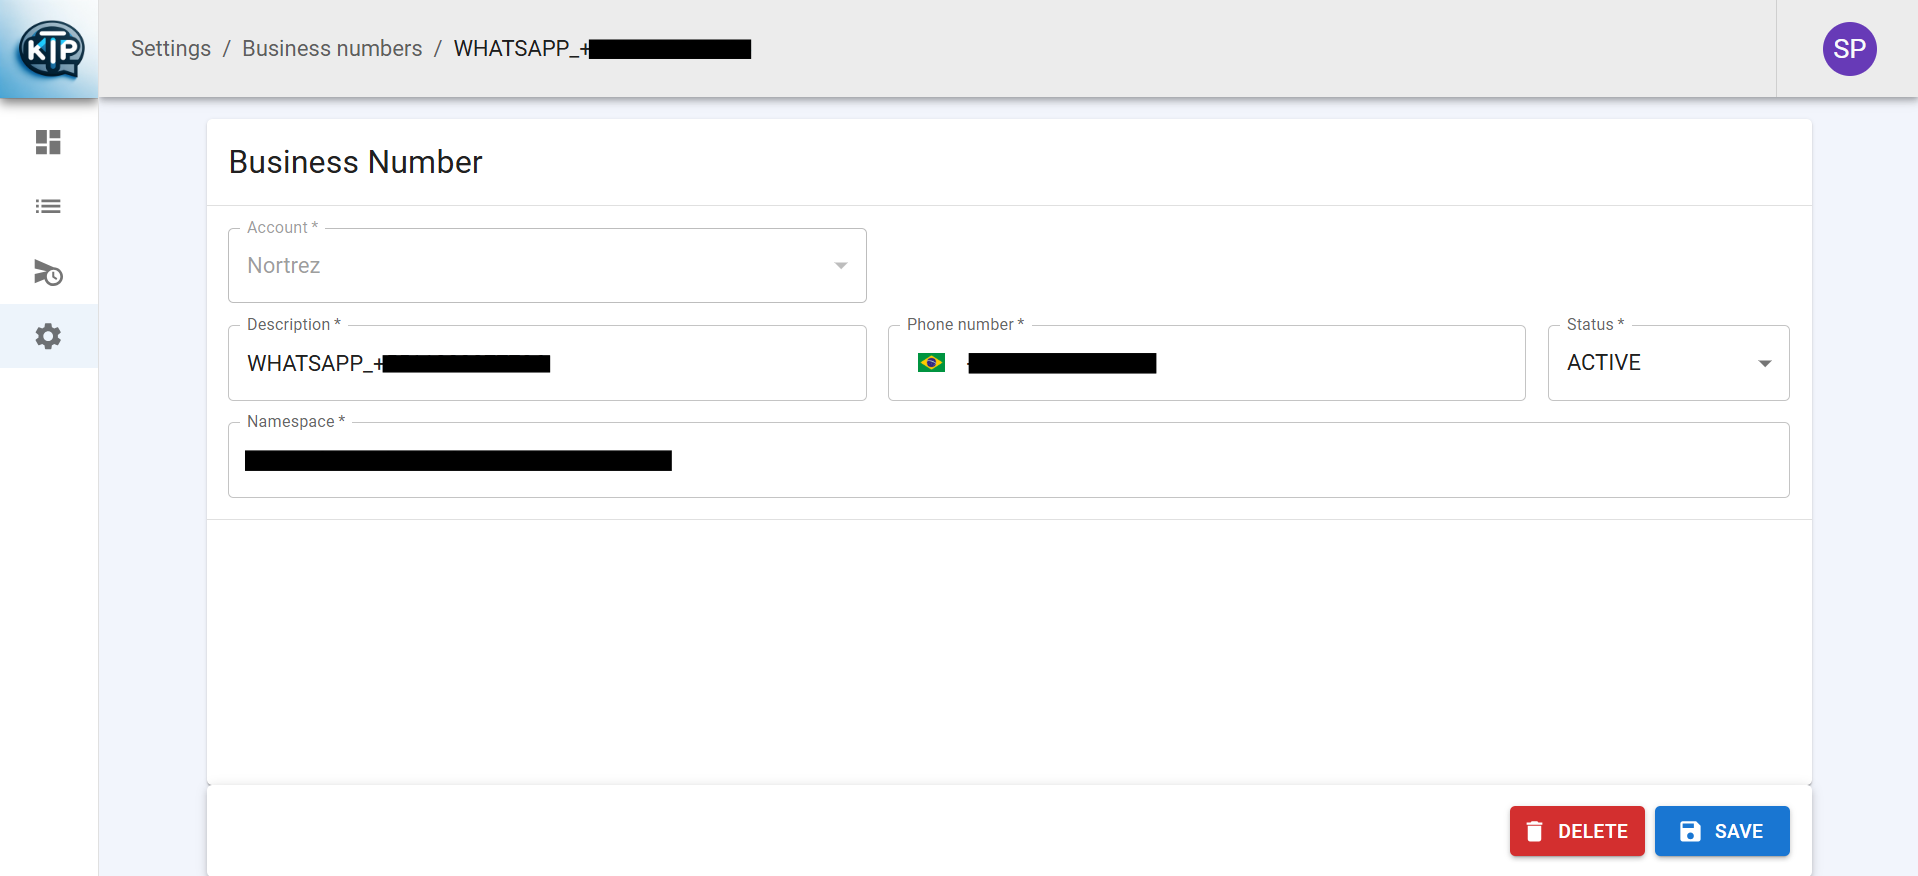Open the SP user avatar menu
The height and width of the screenshot is (876, 1918).
pos(1849,49)
